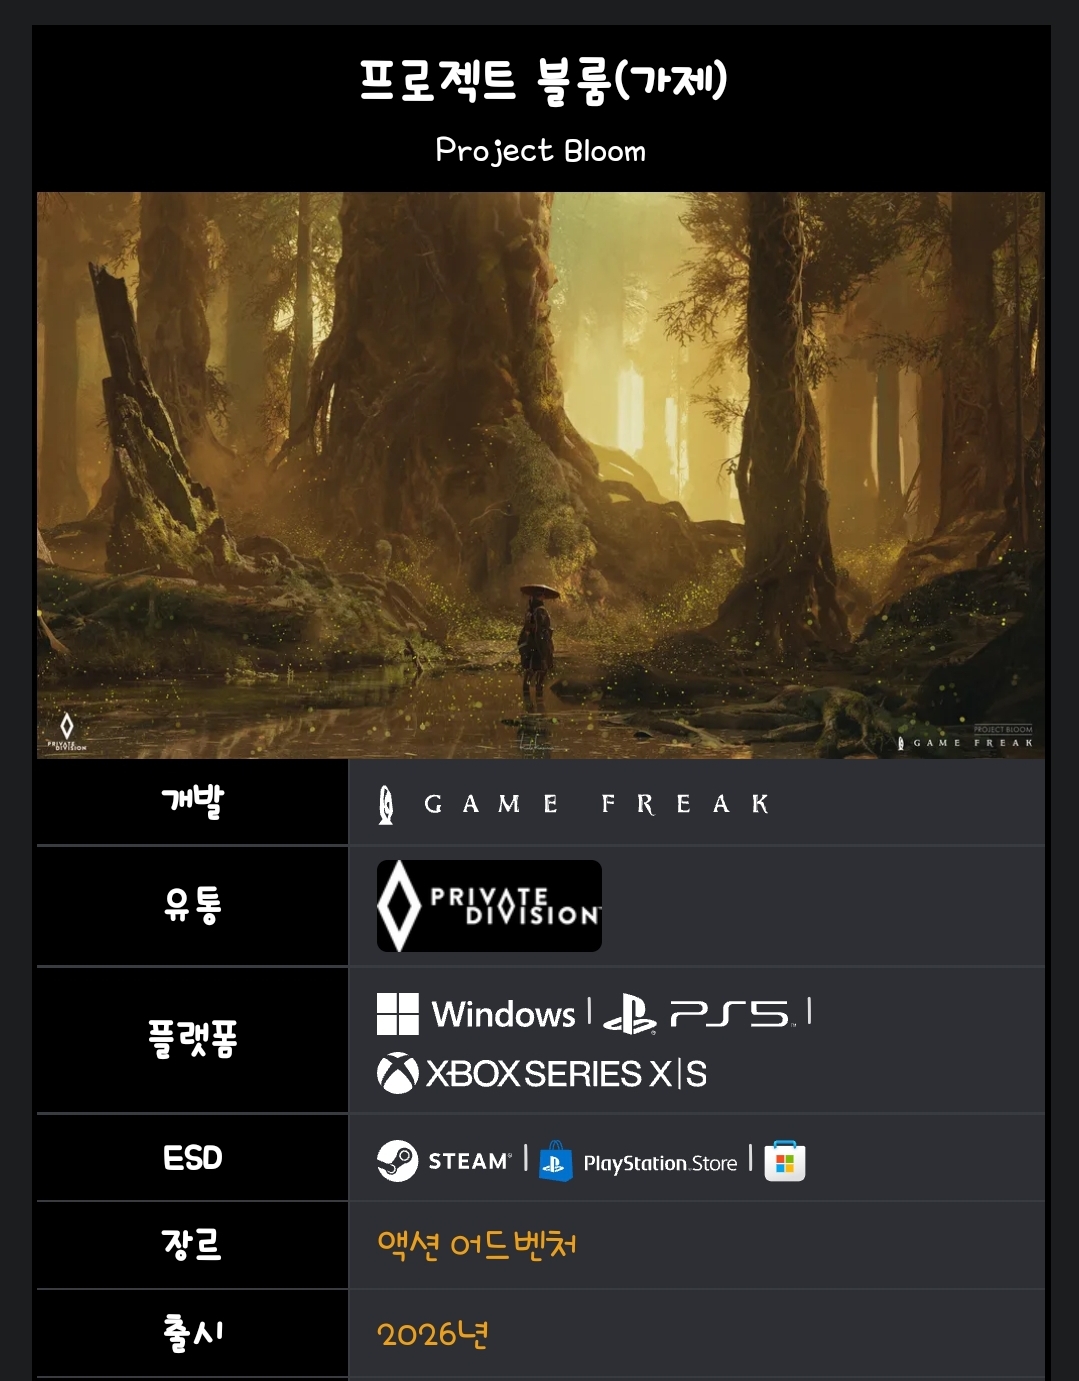Open the PlayStation Store bag icon

pos(555,1162)
